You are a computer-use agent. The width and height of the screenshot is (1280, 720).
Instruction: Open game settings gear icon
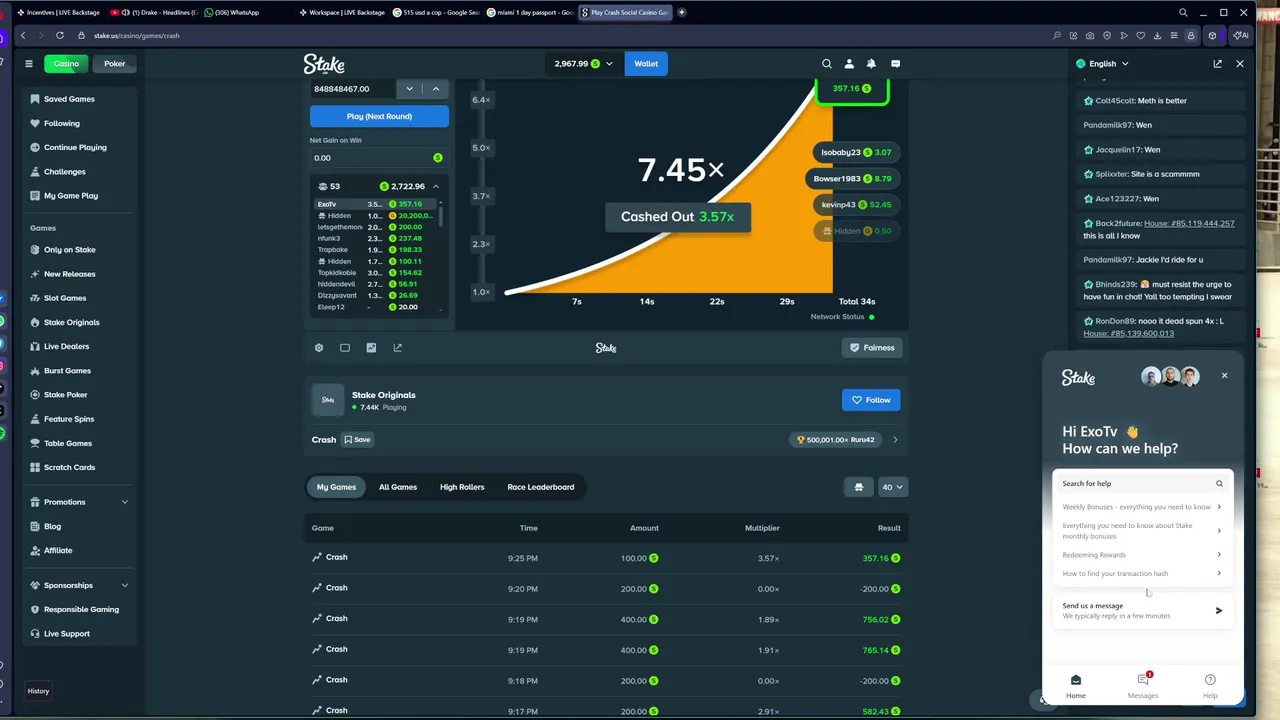pyautogui.click(x=319, y=348)
